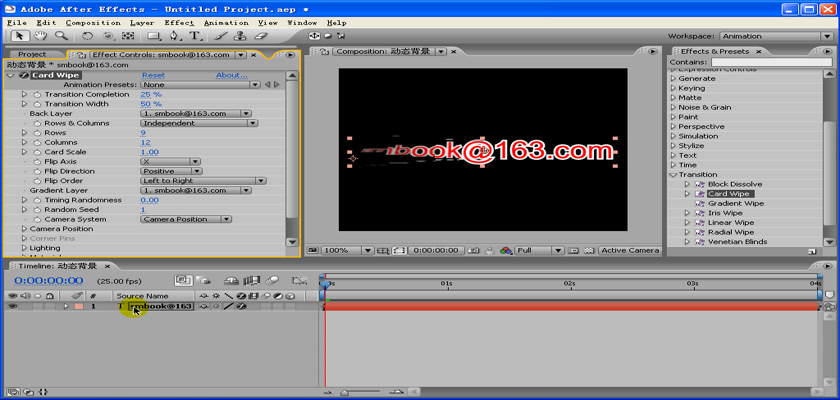Open the Back Layer dropdown
Viewport: 840px width, 400px height.
(196, 114)
